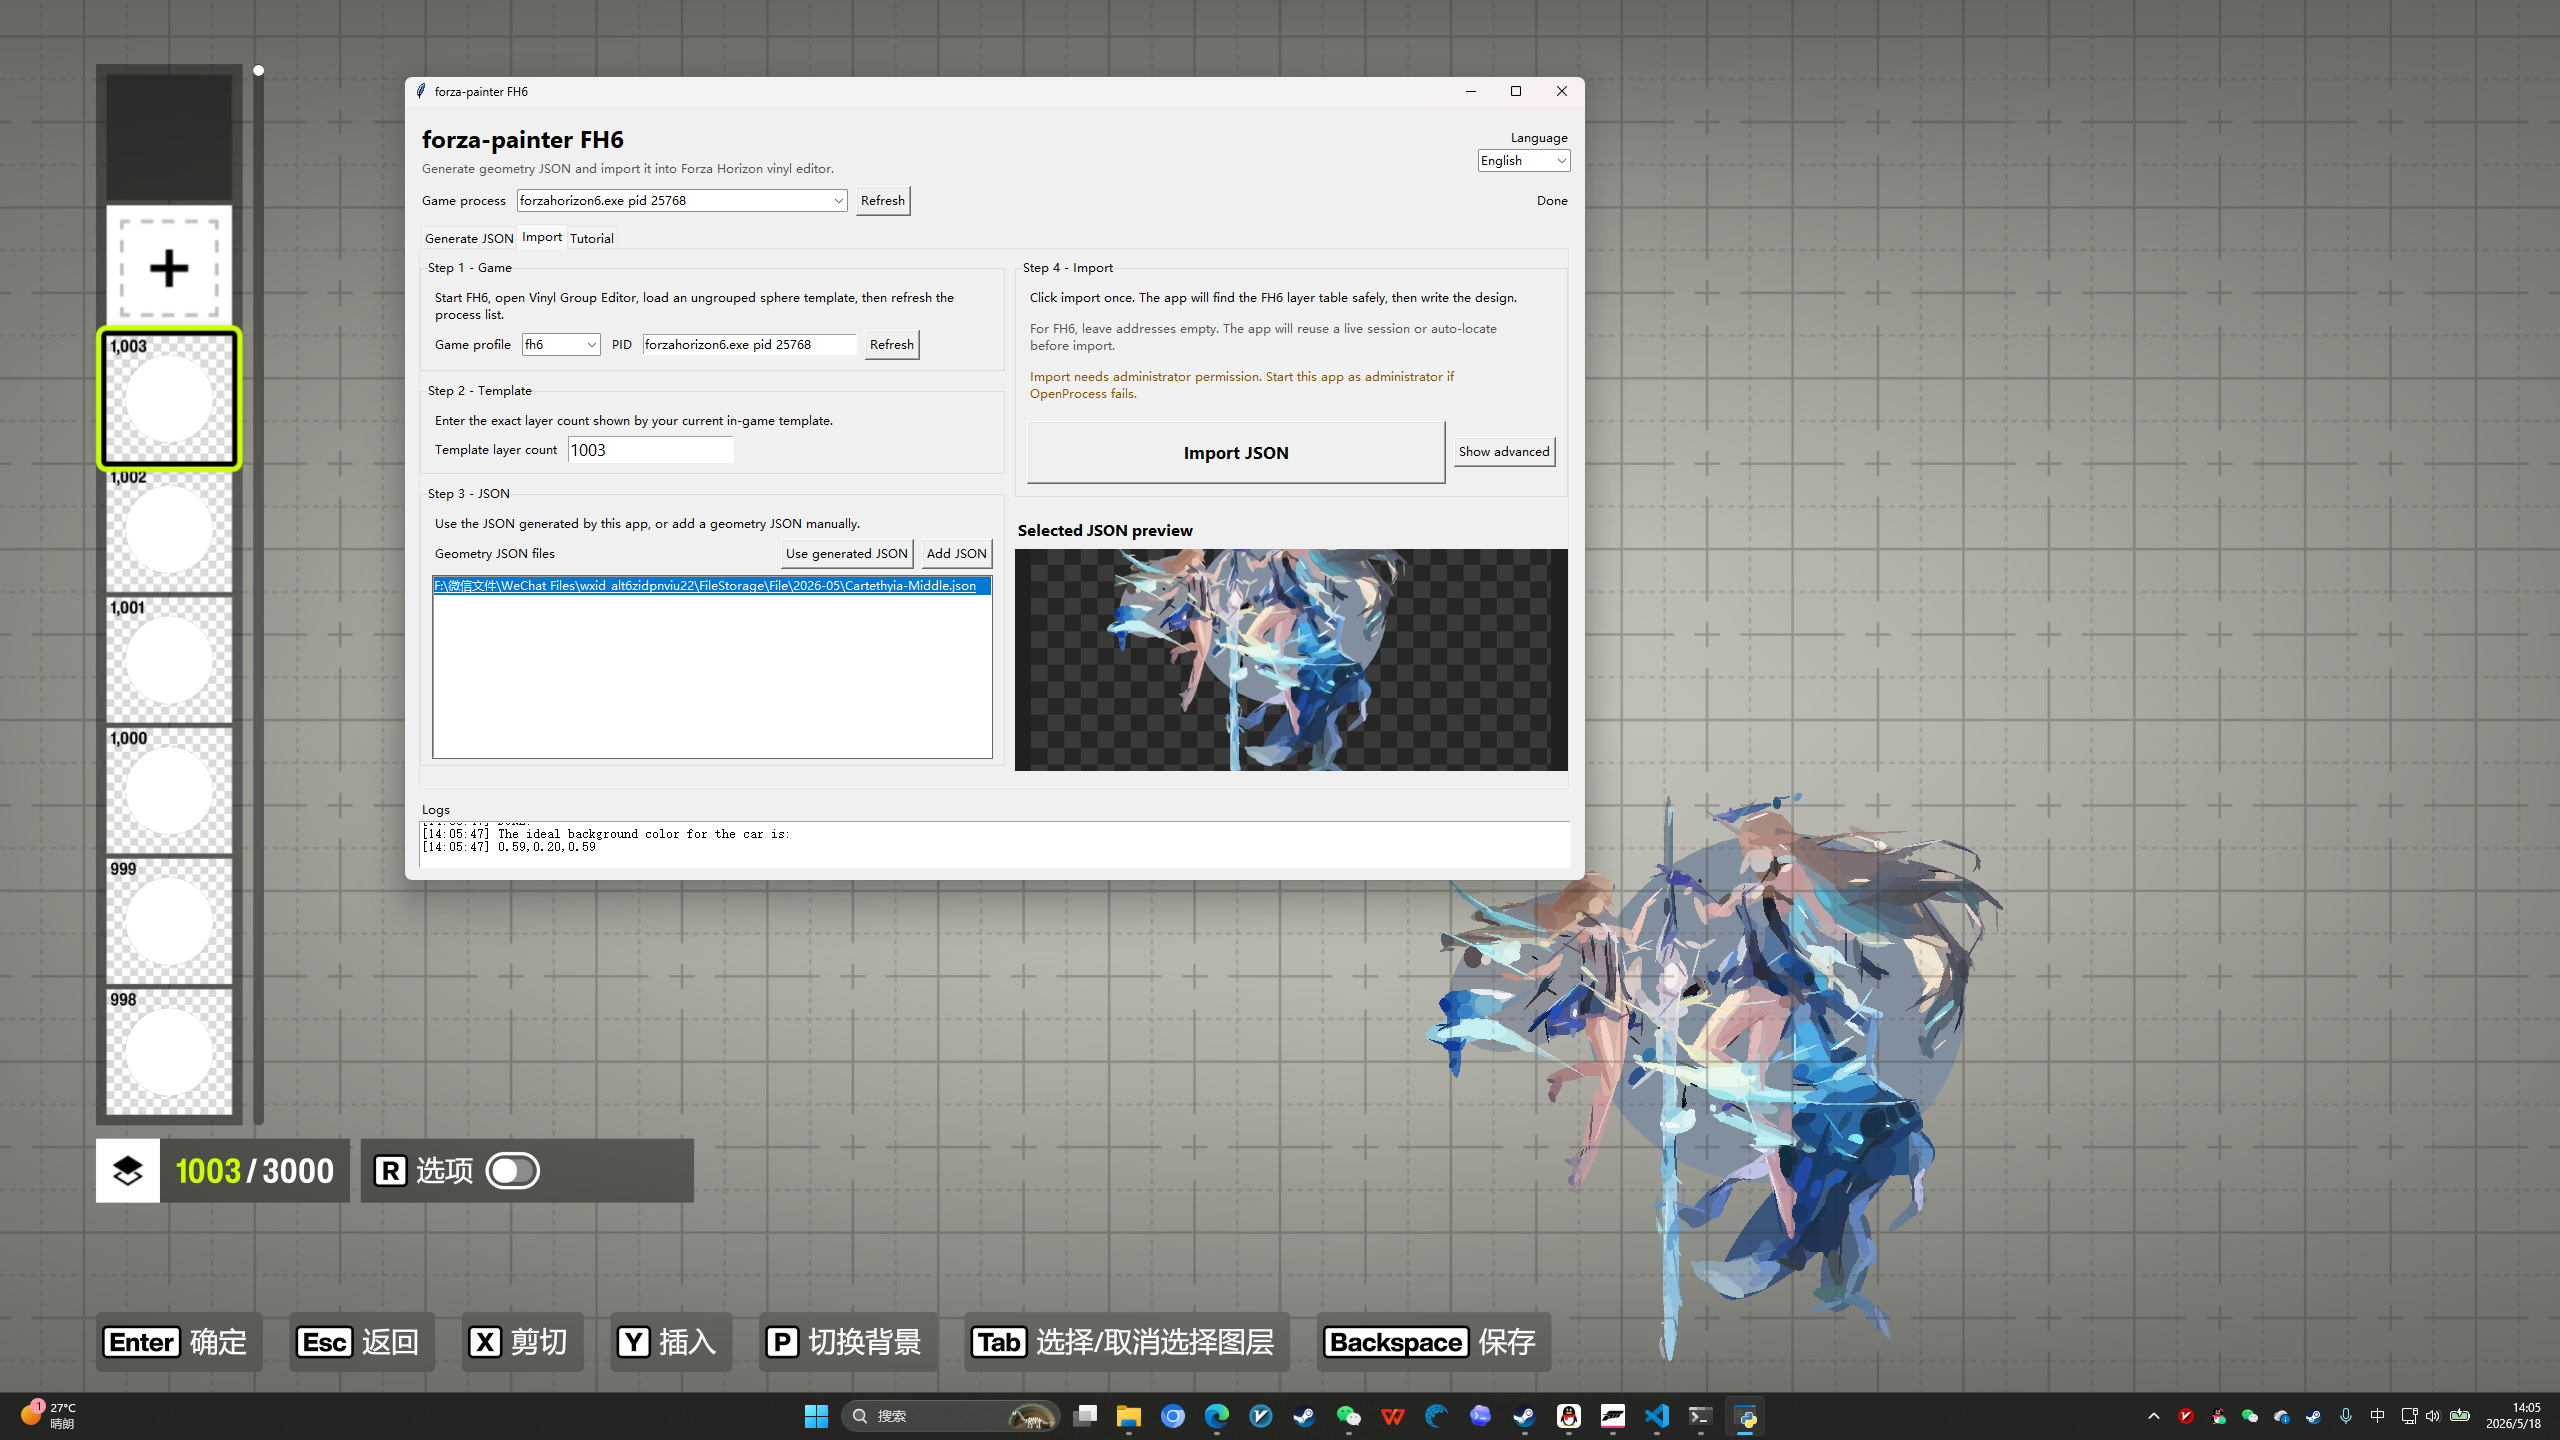Toggle the 选项 options switch
The image size is (2560, 1440).
click(513, 1170)
